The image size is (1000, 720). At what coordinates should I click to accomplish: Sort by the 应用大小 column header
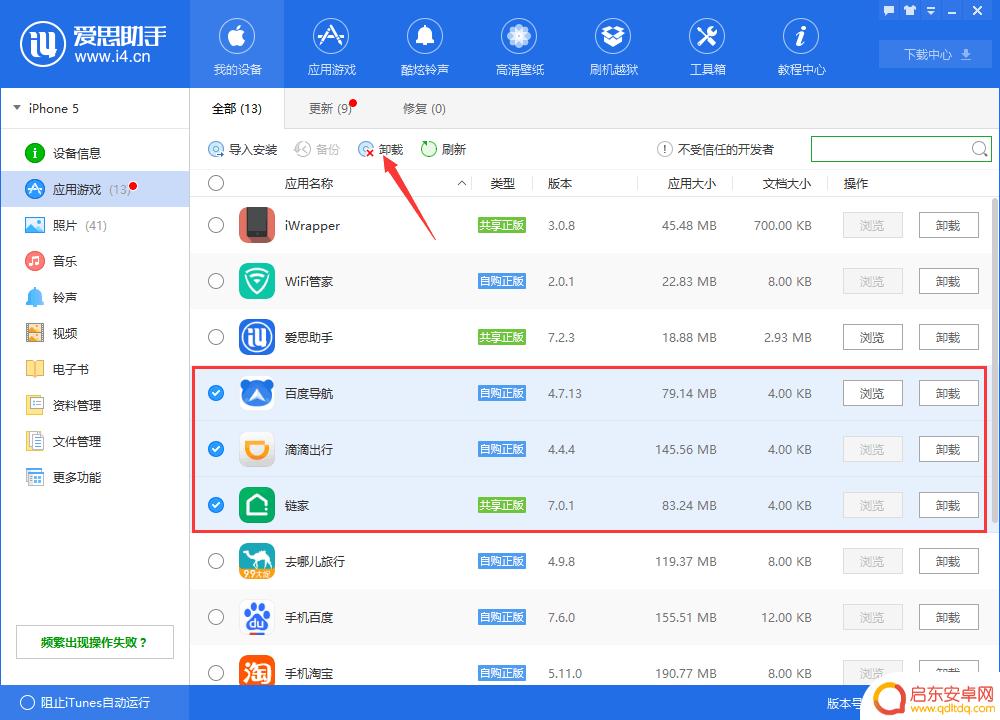click(691, 184)
